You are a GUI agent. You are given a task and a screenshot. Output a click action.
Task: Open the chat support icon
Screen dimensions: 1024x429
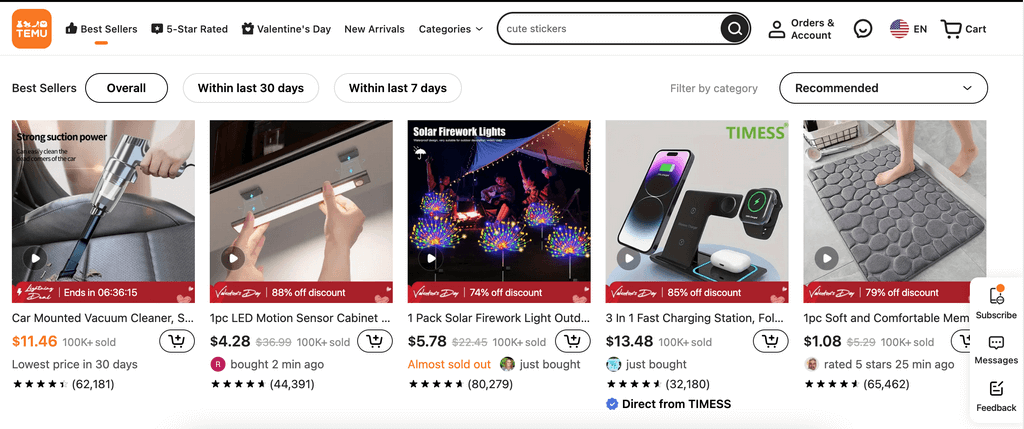pos(862,29)
